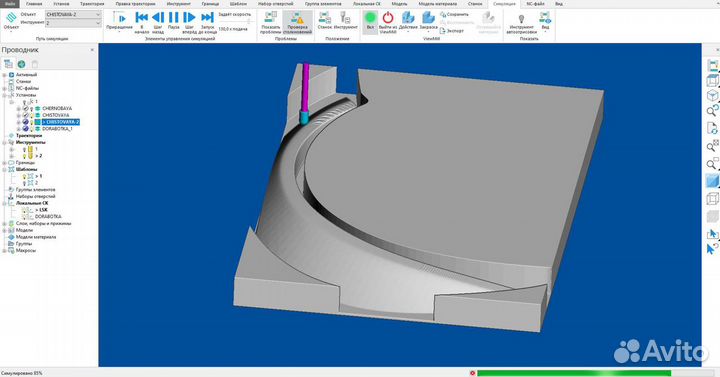Click the Machine position (Станок) icon

tap(325, 17)
